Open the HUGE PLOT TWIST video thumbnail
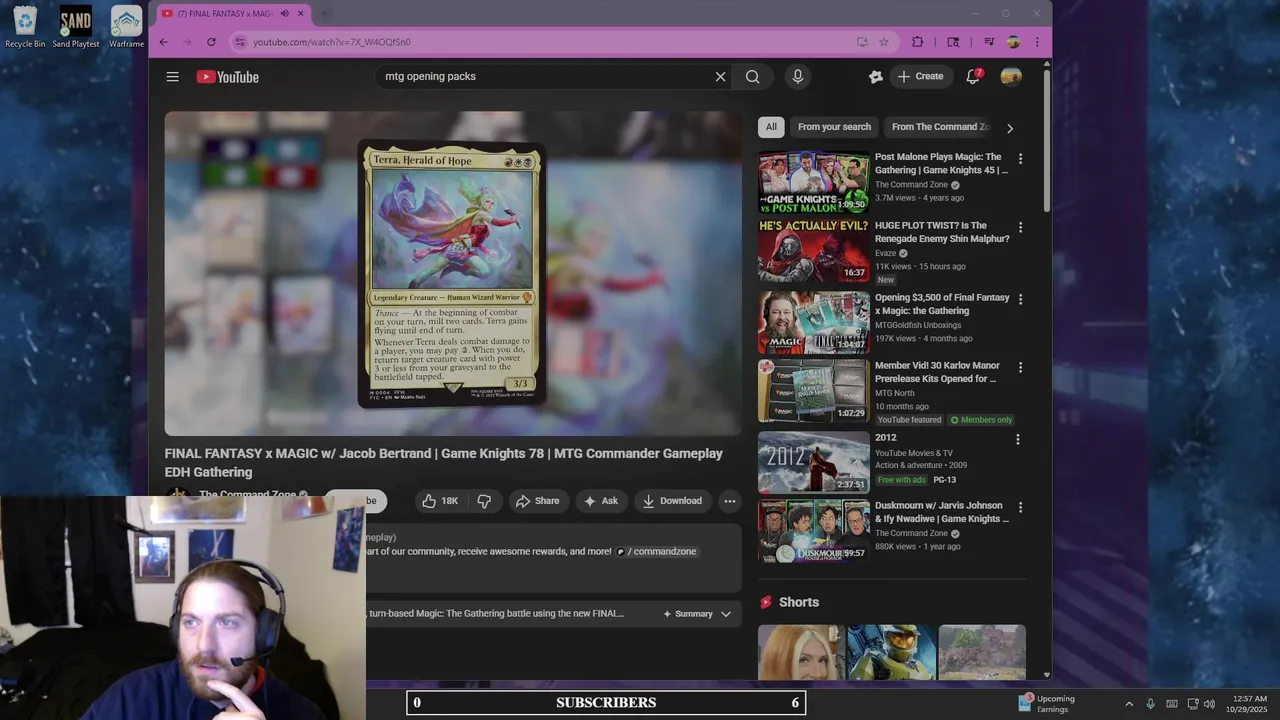This screenshot has height=720, width=1280. pos(813,250)
